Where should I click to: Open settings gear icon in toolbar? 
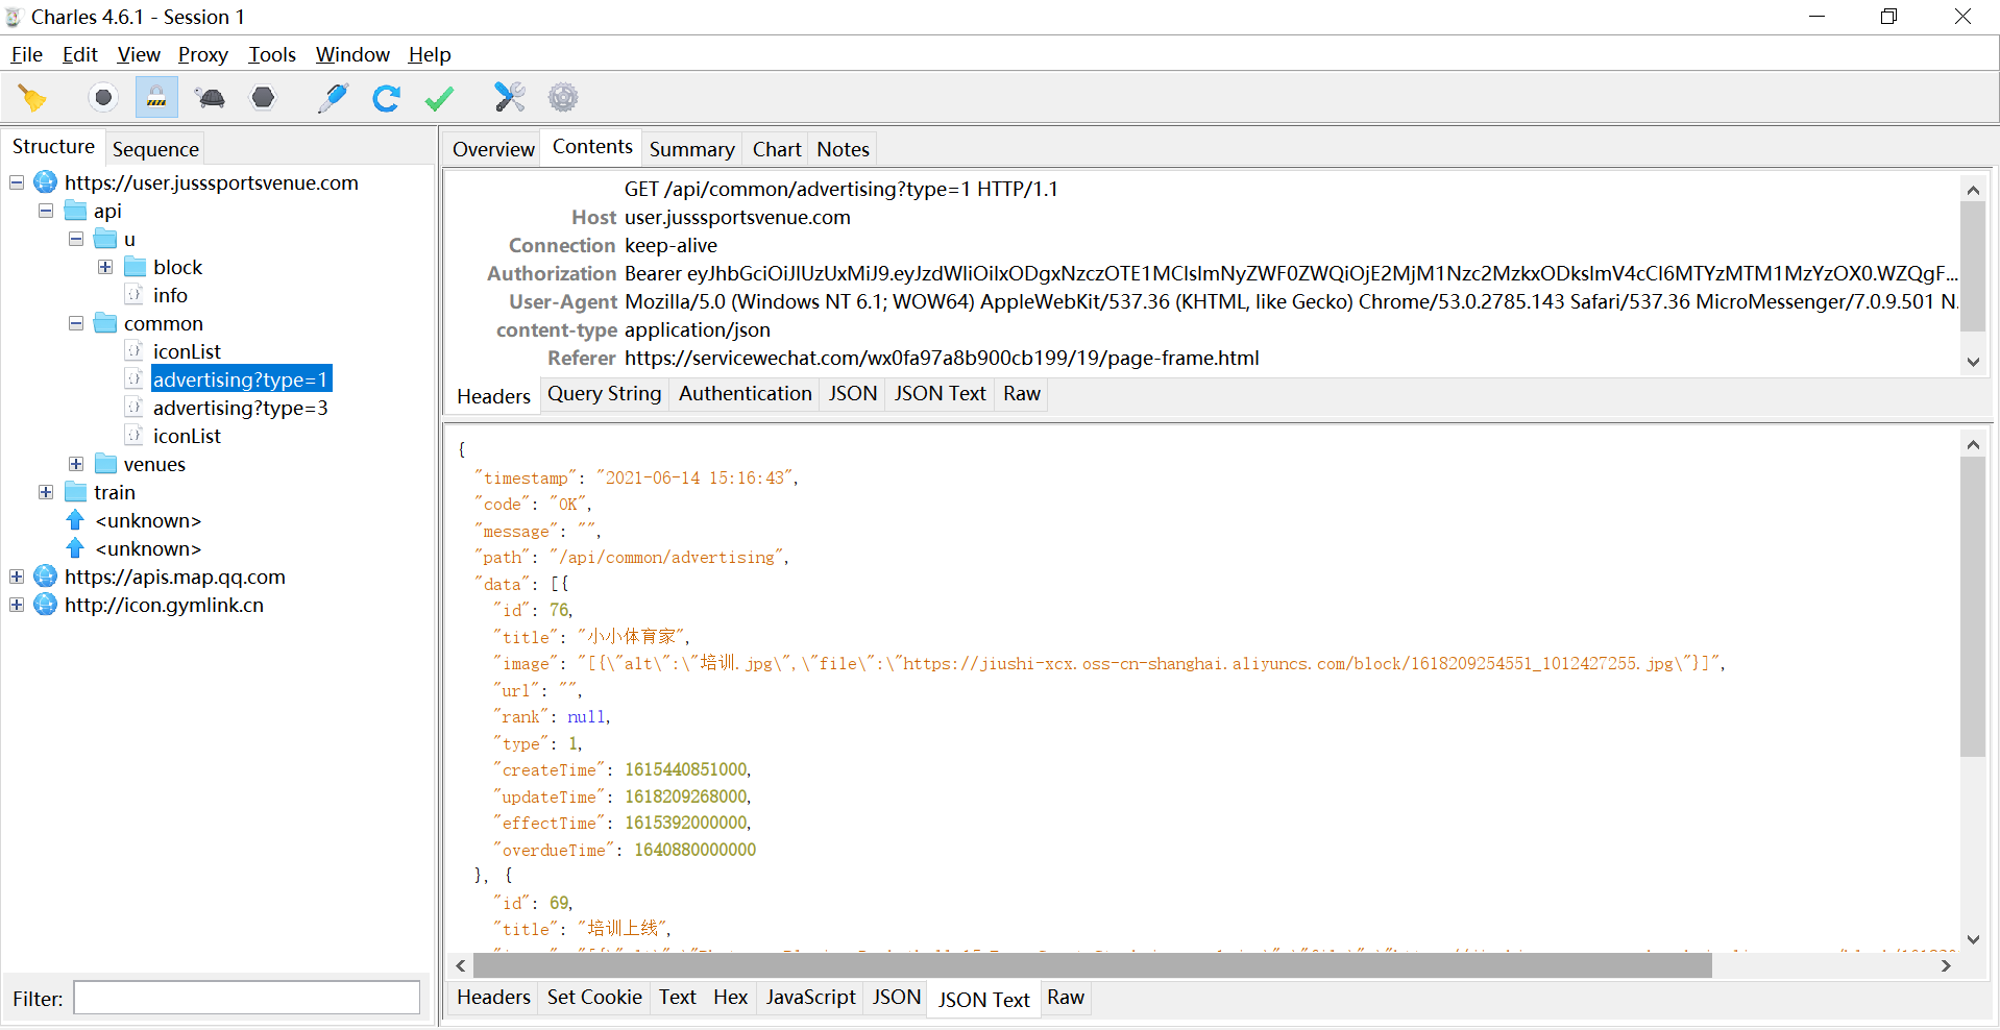pos(563,97)
